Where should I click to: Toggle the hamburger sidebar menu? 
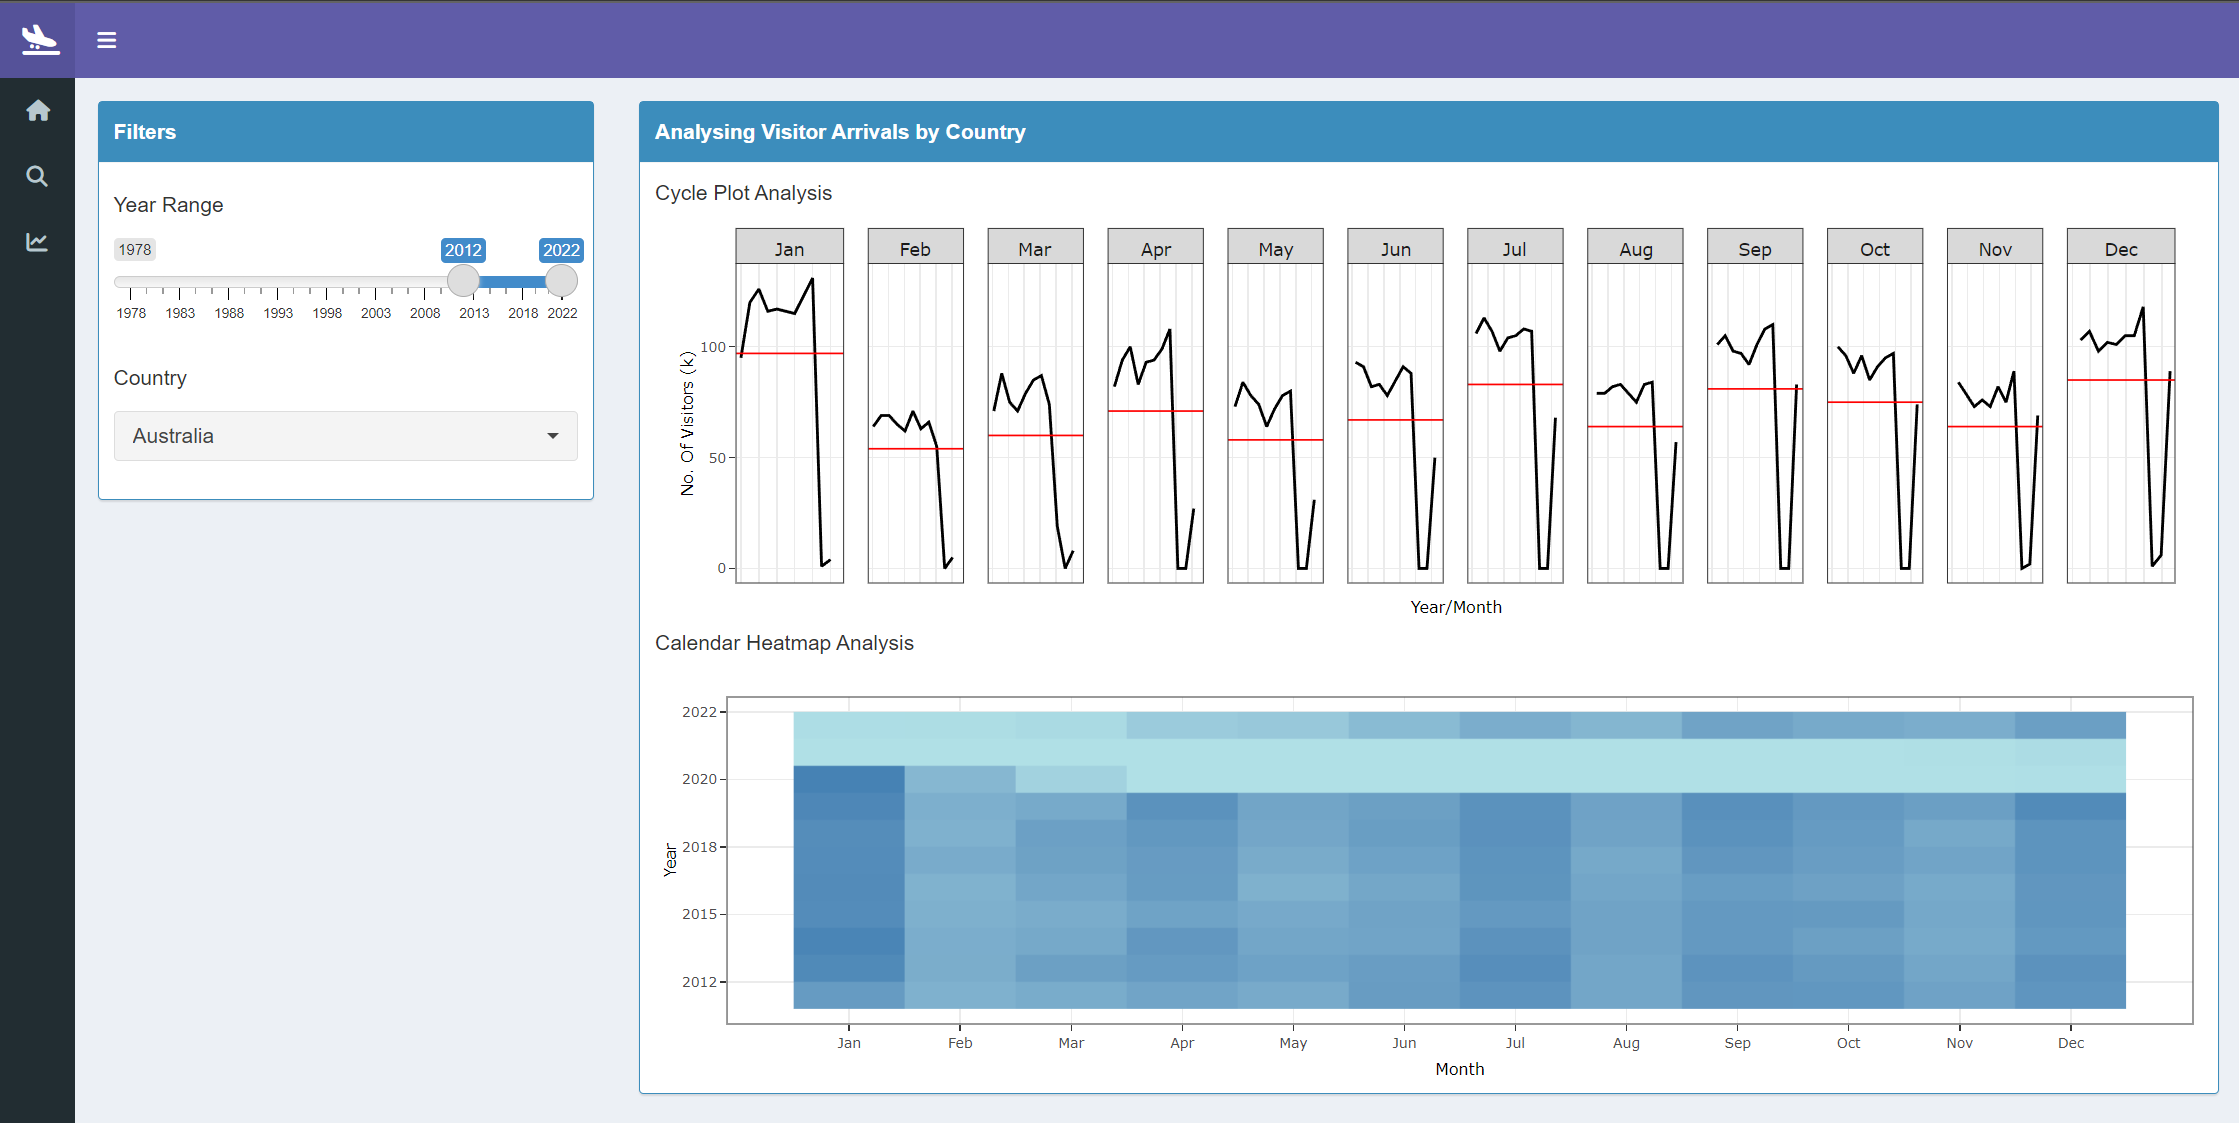tap(107, 40)
